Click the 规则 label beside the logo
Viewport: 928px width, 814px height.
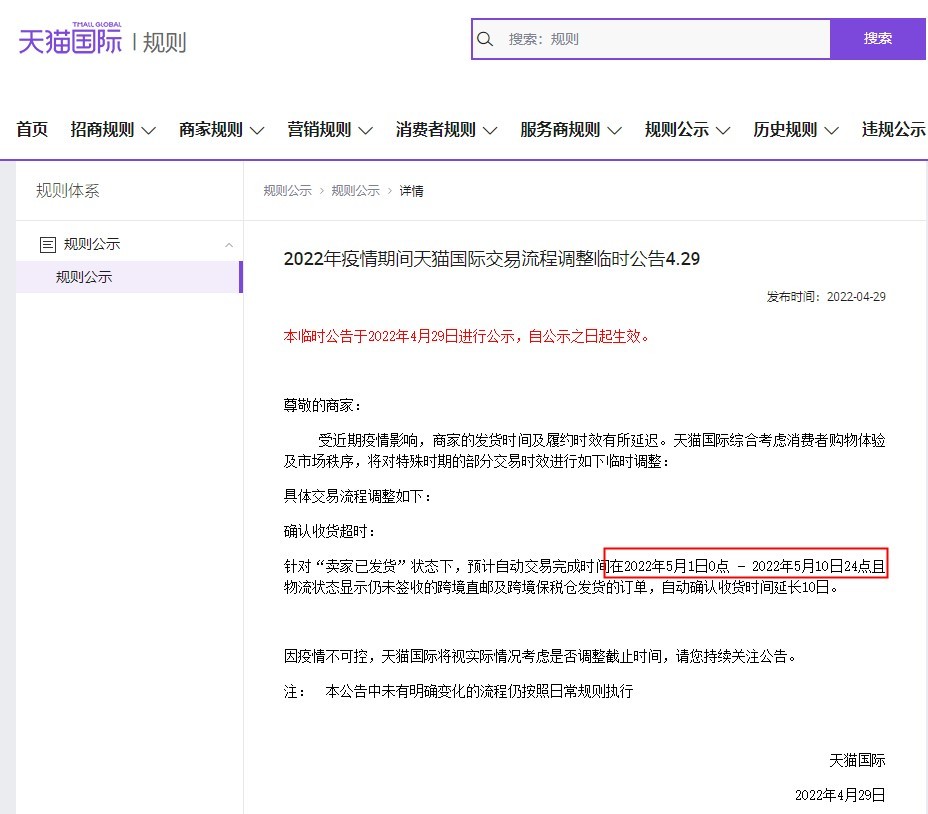(x=165, y=43)
